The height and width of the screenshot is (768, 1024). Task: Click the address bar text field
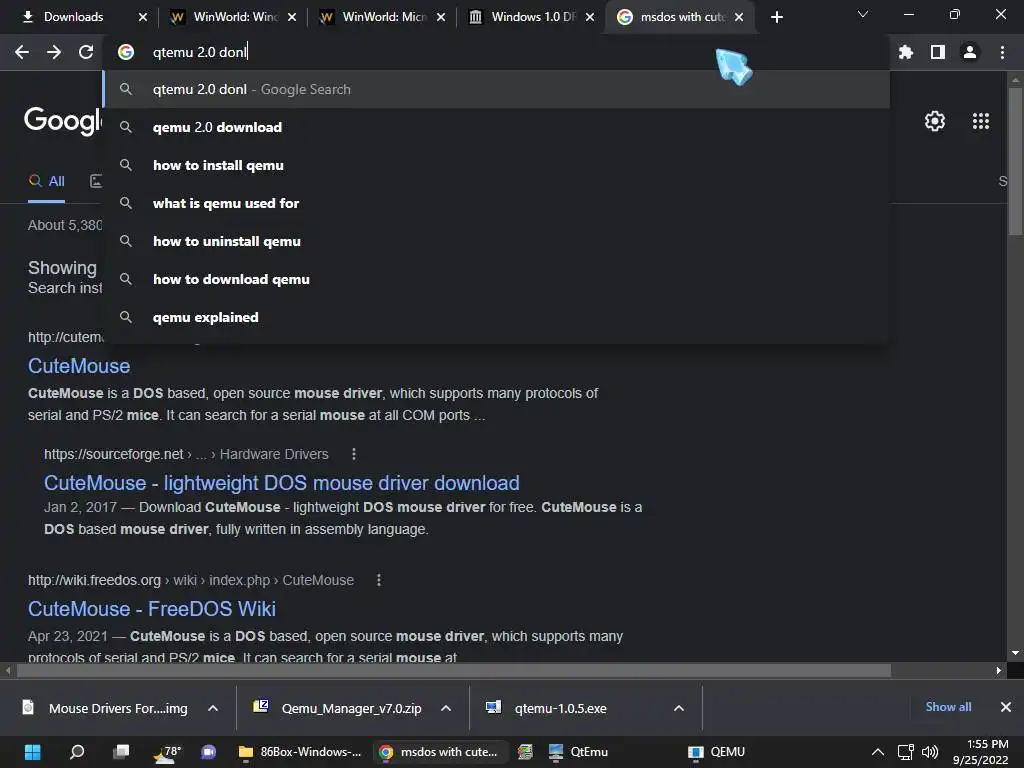496,52
